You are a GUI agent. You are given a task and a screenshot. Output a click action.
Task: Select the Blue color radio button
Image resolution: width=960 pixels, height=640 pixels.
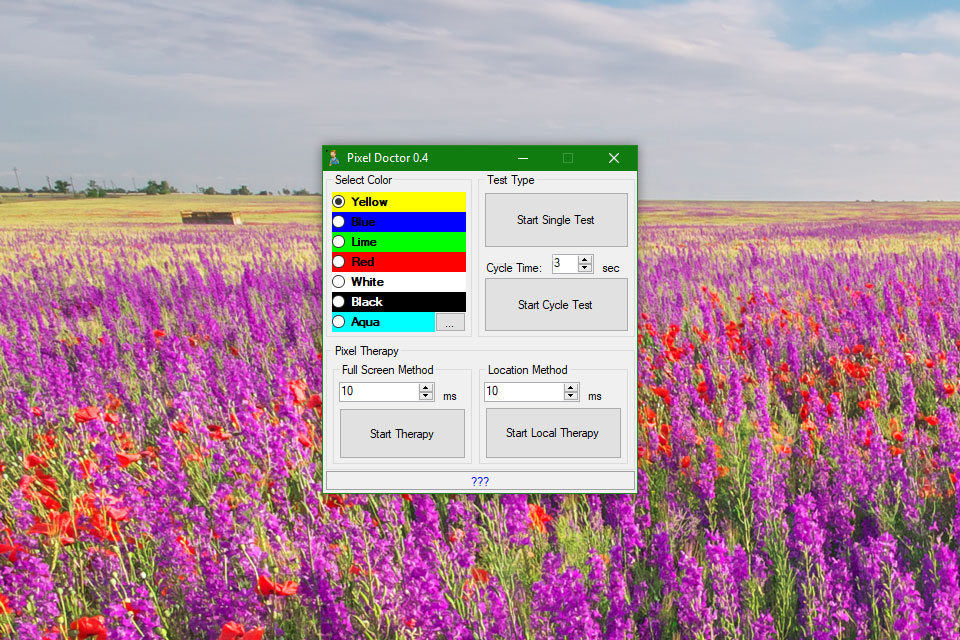(339, 222)
